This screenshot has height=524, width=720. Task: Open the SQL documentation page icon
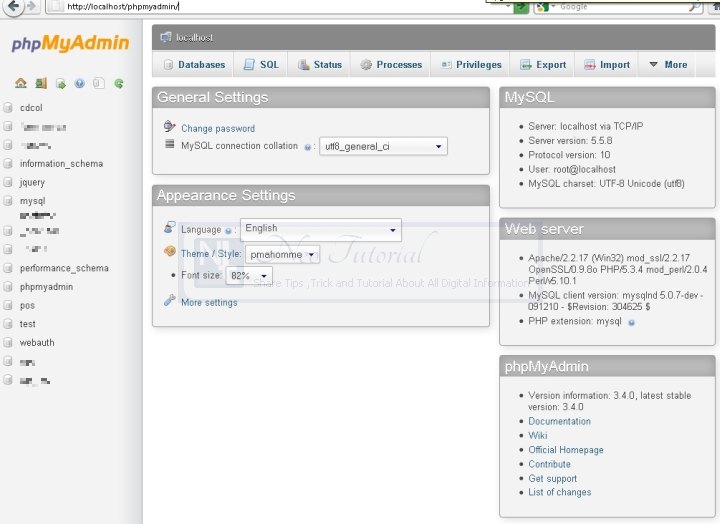(98, 83)
